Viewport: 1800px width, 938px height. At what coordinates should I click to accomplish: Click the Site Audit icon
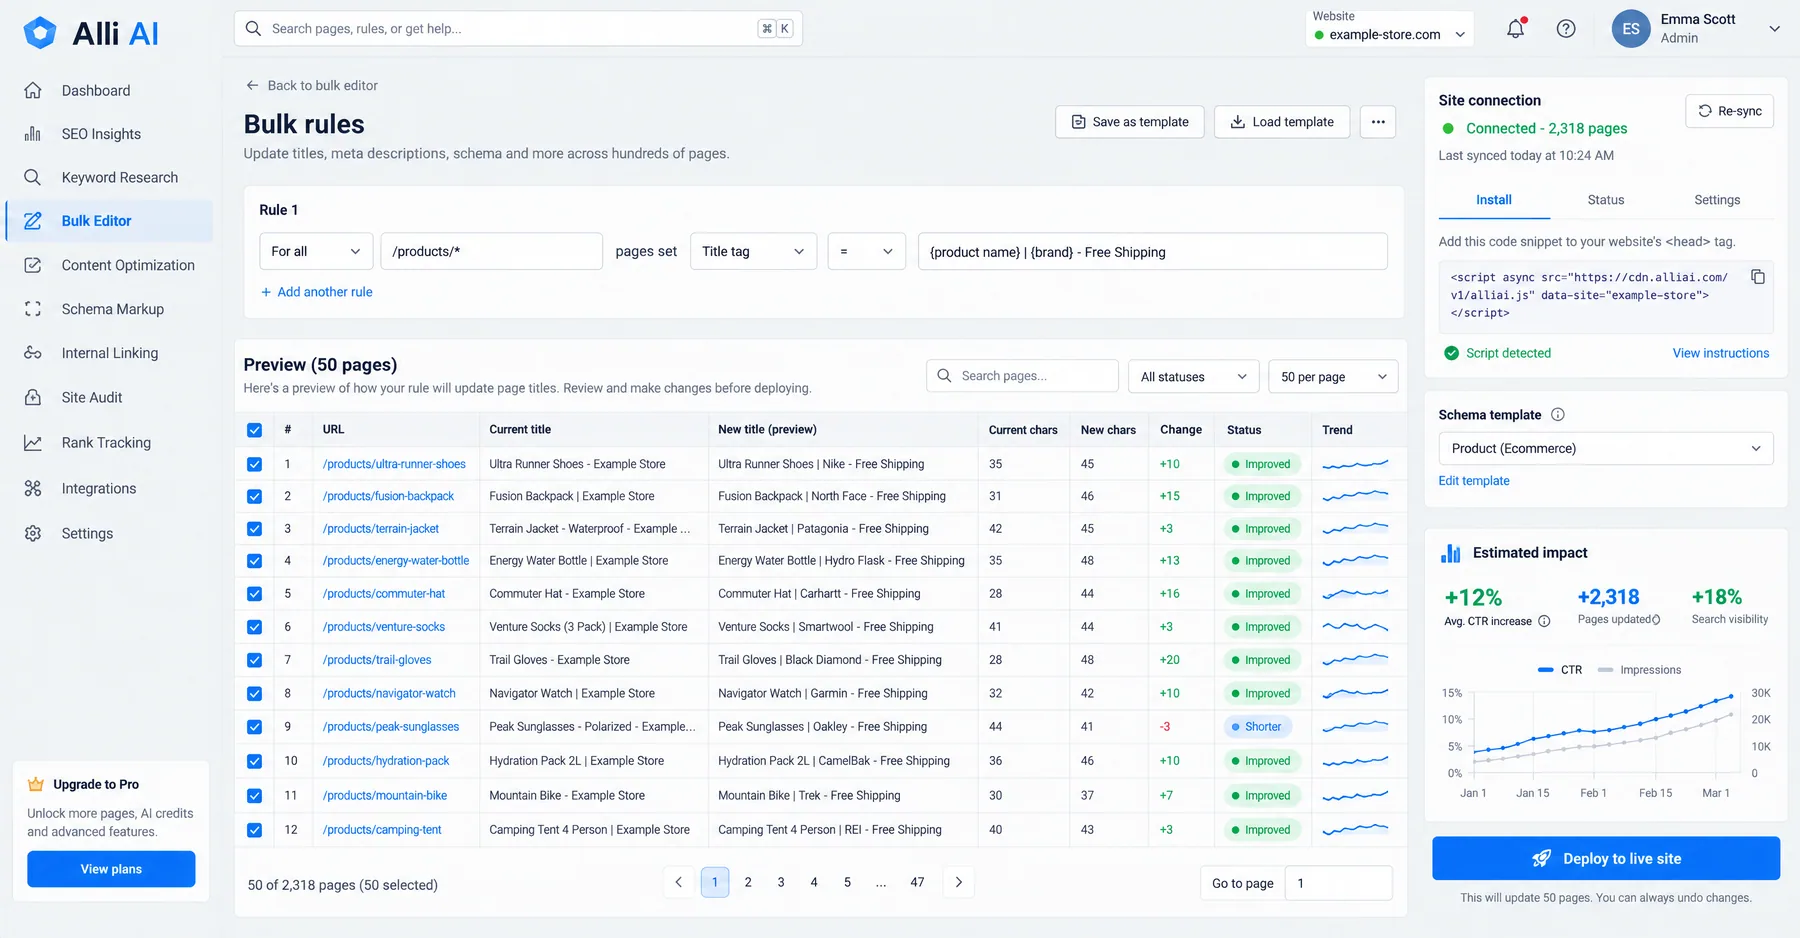pos(33,397)
